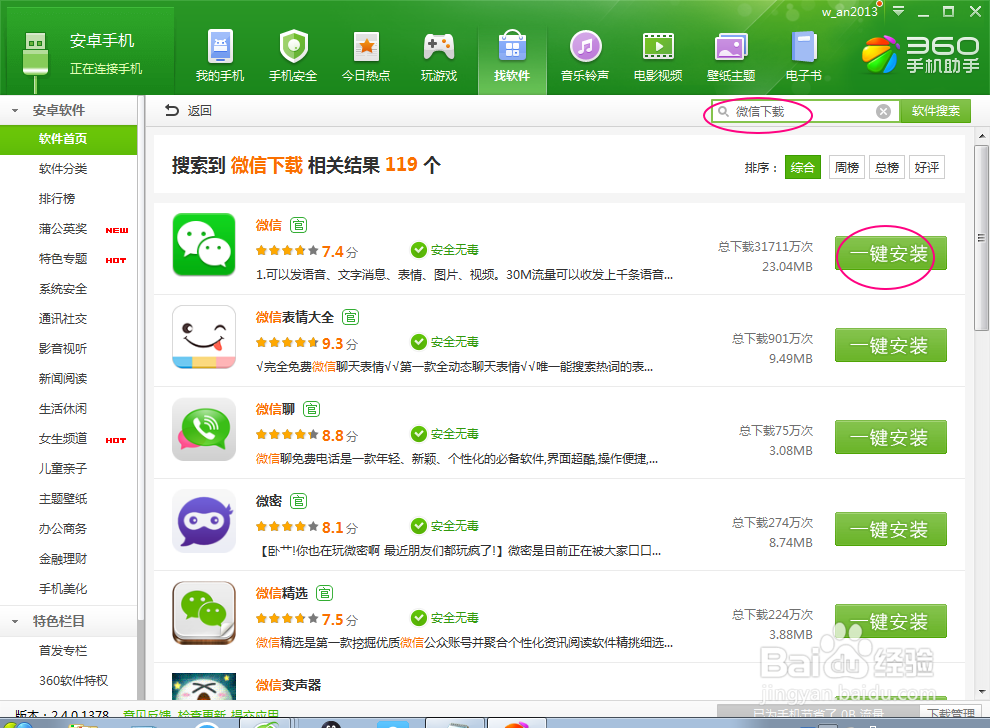Click the 360手机助手 logo
The image size is (990, 728).
(921, 54)
